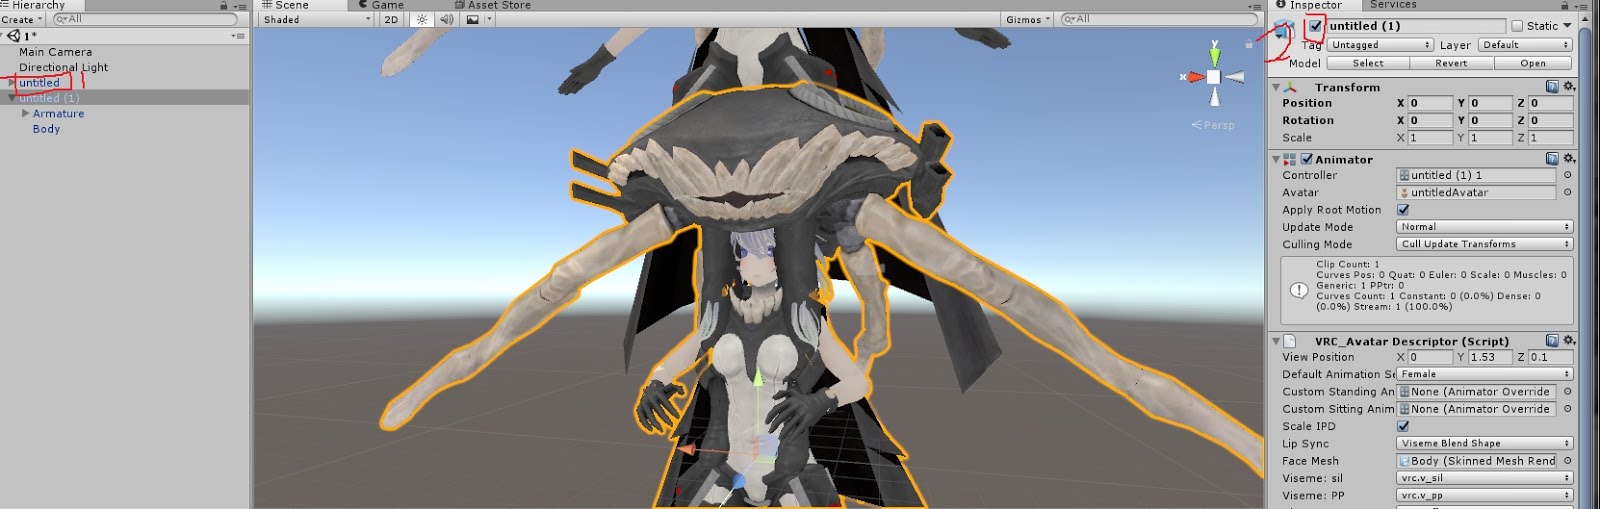The width and height of the screenshot is (1600, 509).
Task: Collapse the Animator component
Action: [x=1276, y=159]
